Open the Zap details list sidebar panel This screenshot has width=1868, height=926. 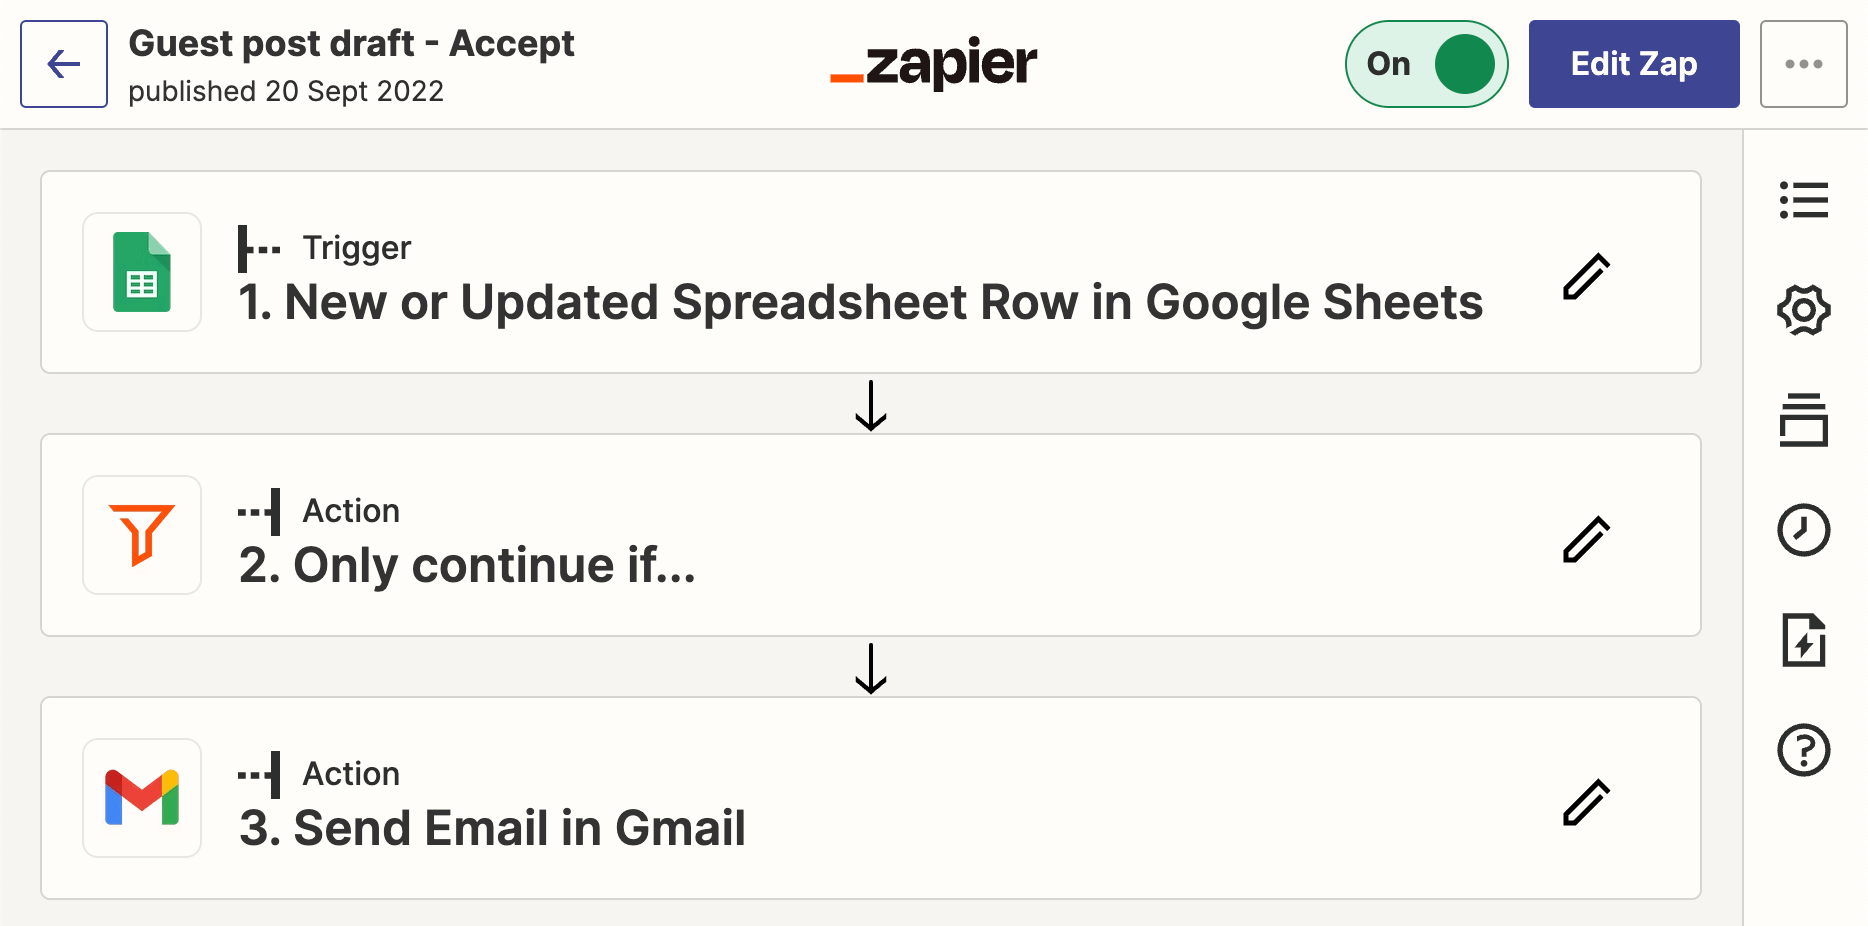pos(1803,200)
